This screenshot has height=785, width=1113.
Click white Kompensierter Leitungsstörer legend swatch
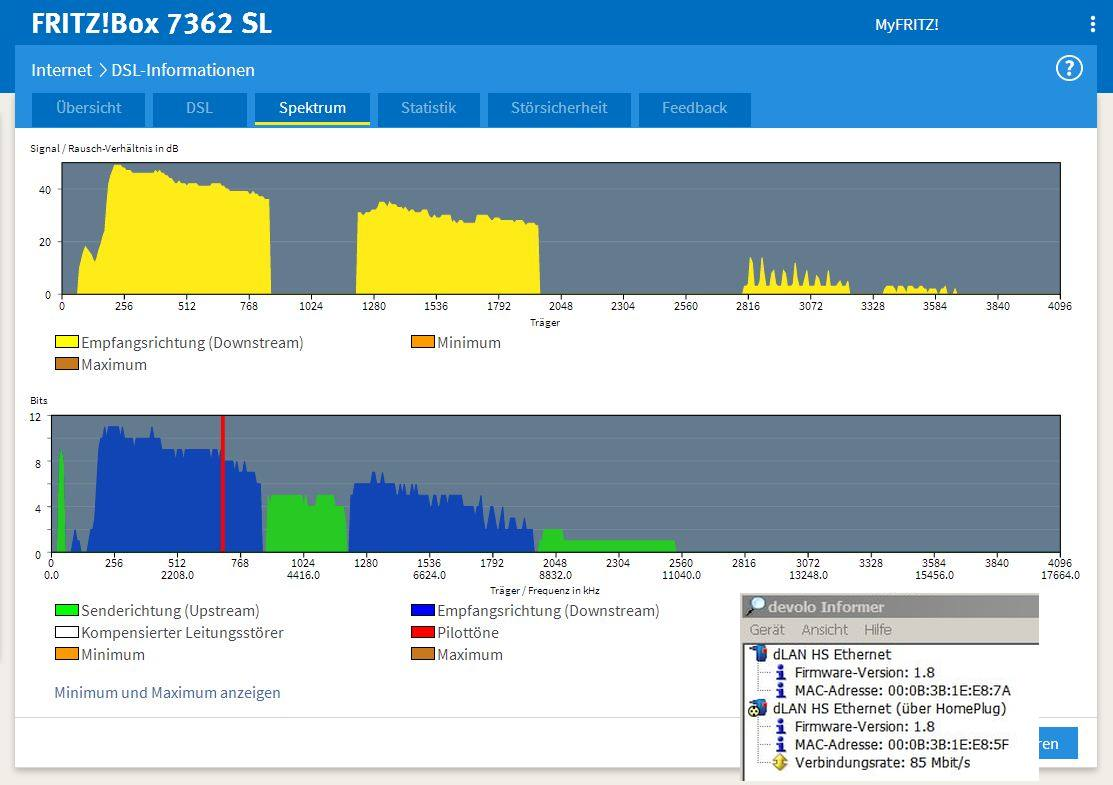tap(67, 632)
